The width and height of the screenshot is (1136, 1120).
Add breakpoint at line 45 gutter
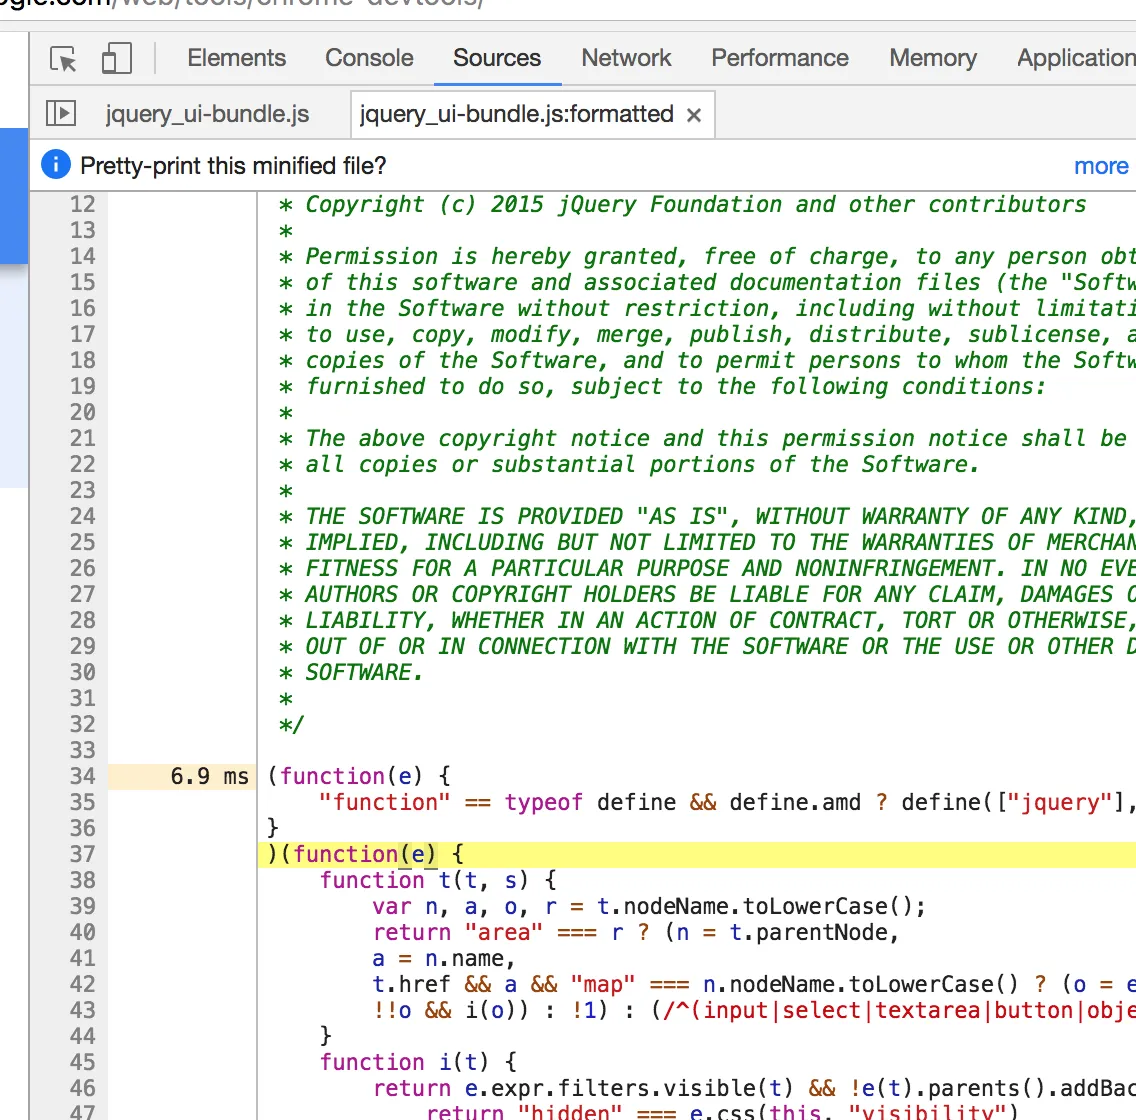(x=82, y=1062)
